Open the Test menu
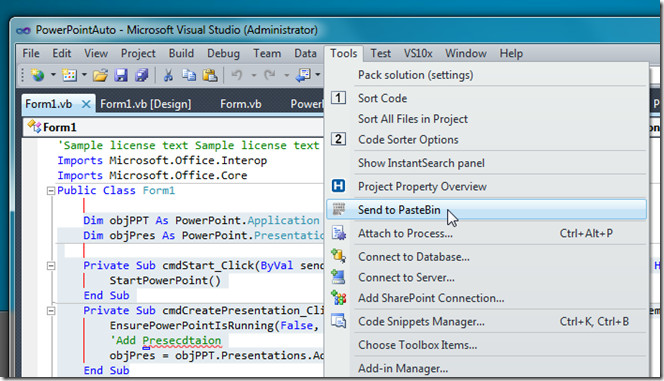Screen dimensions: 664x381 380,53
